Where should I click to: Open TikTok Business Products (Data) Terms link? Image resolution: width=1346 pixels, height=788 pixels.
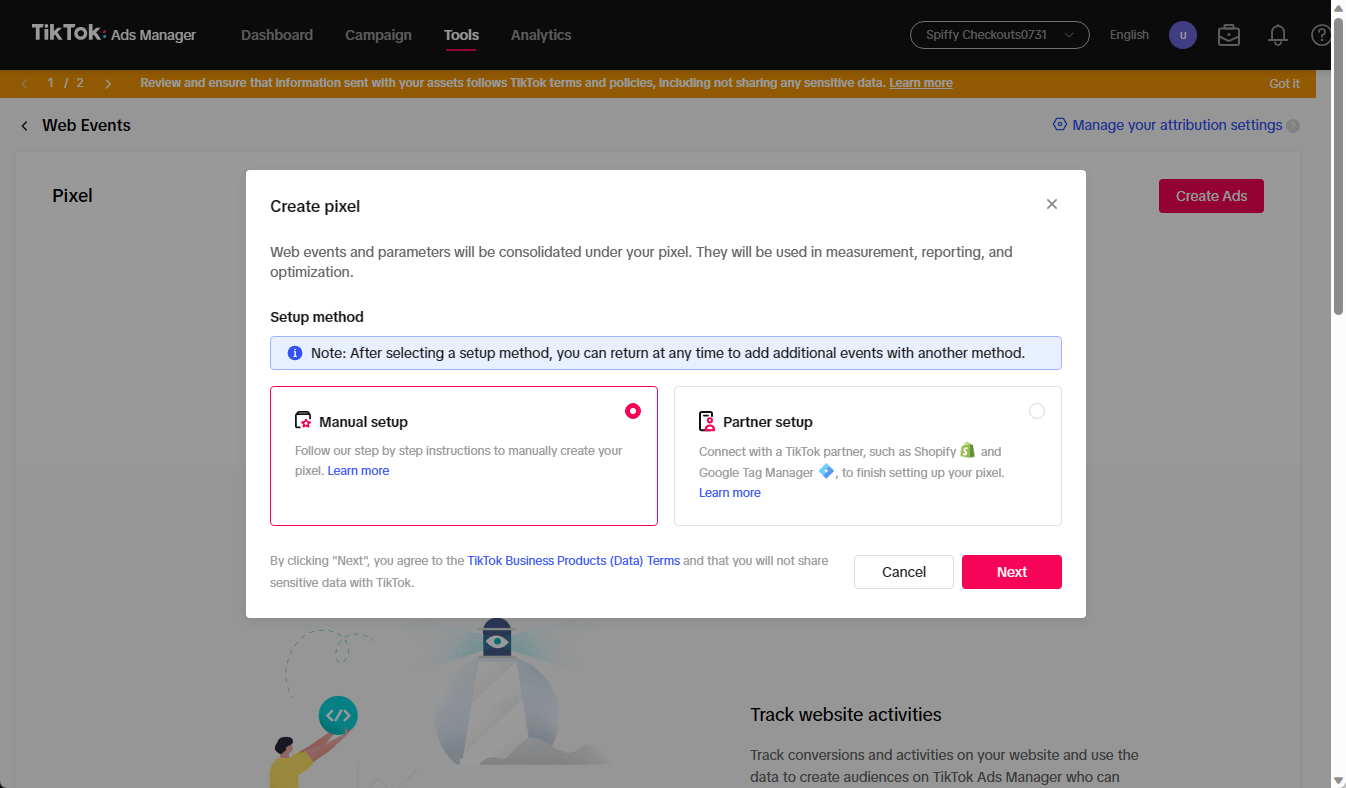point(573,561)
